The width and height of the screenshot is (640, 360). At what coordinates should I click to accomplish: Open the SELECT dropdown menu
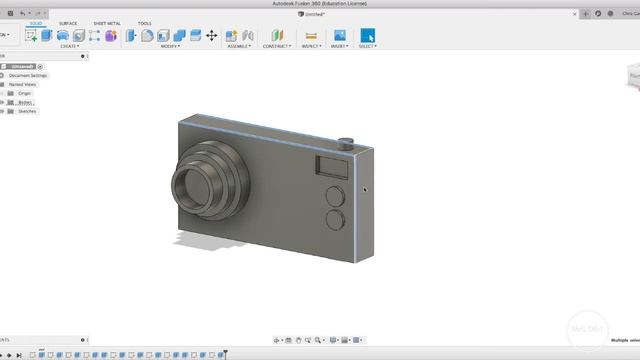tap(368, 46)
